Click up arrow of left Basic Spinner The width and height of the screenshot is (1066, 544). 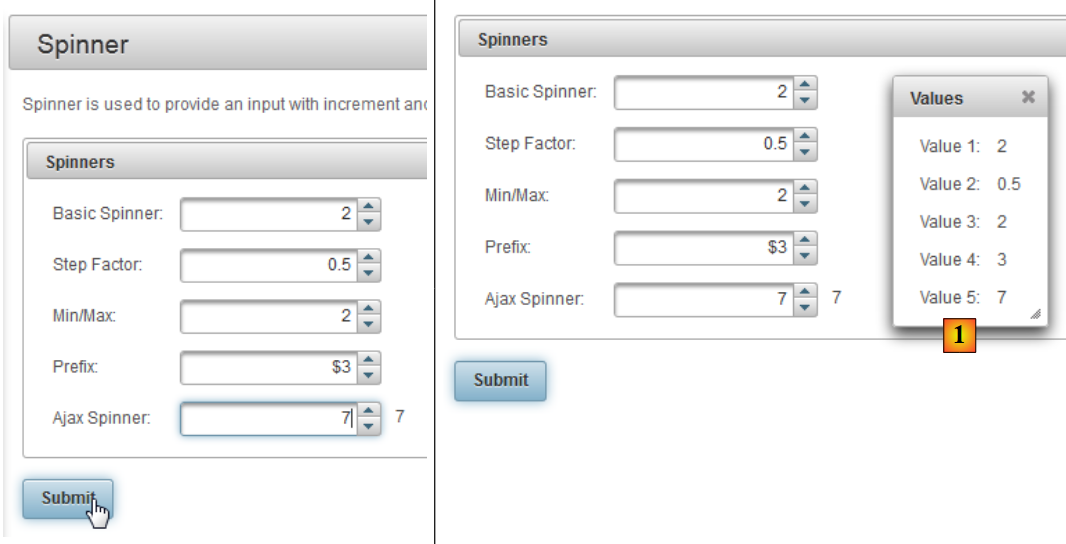coord(369,207)
